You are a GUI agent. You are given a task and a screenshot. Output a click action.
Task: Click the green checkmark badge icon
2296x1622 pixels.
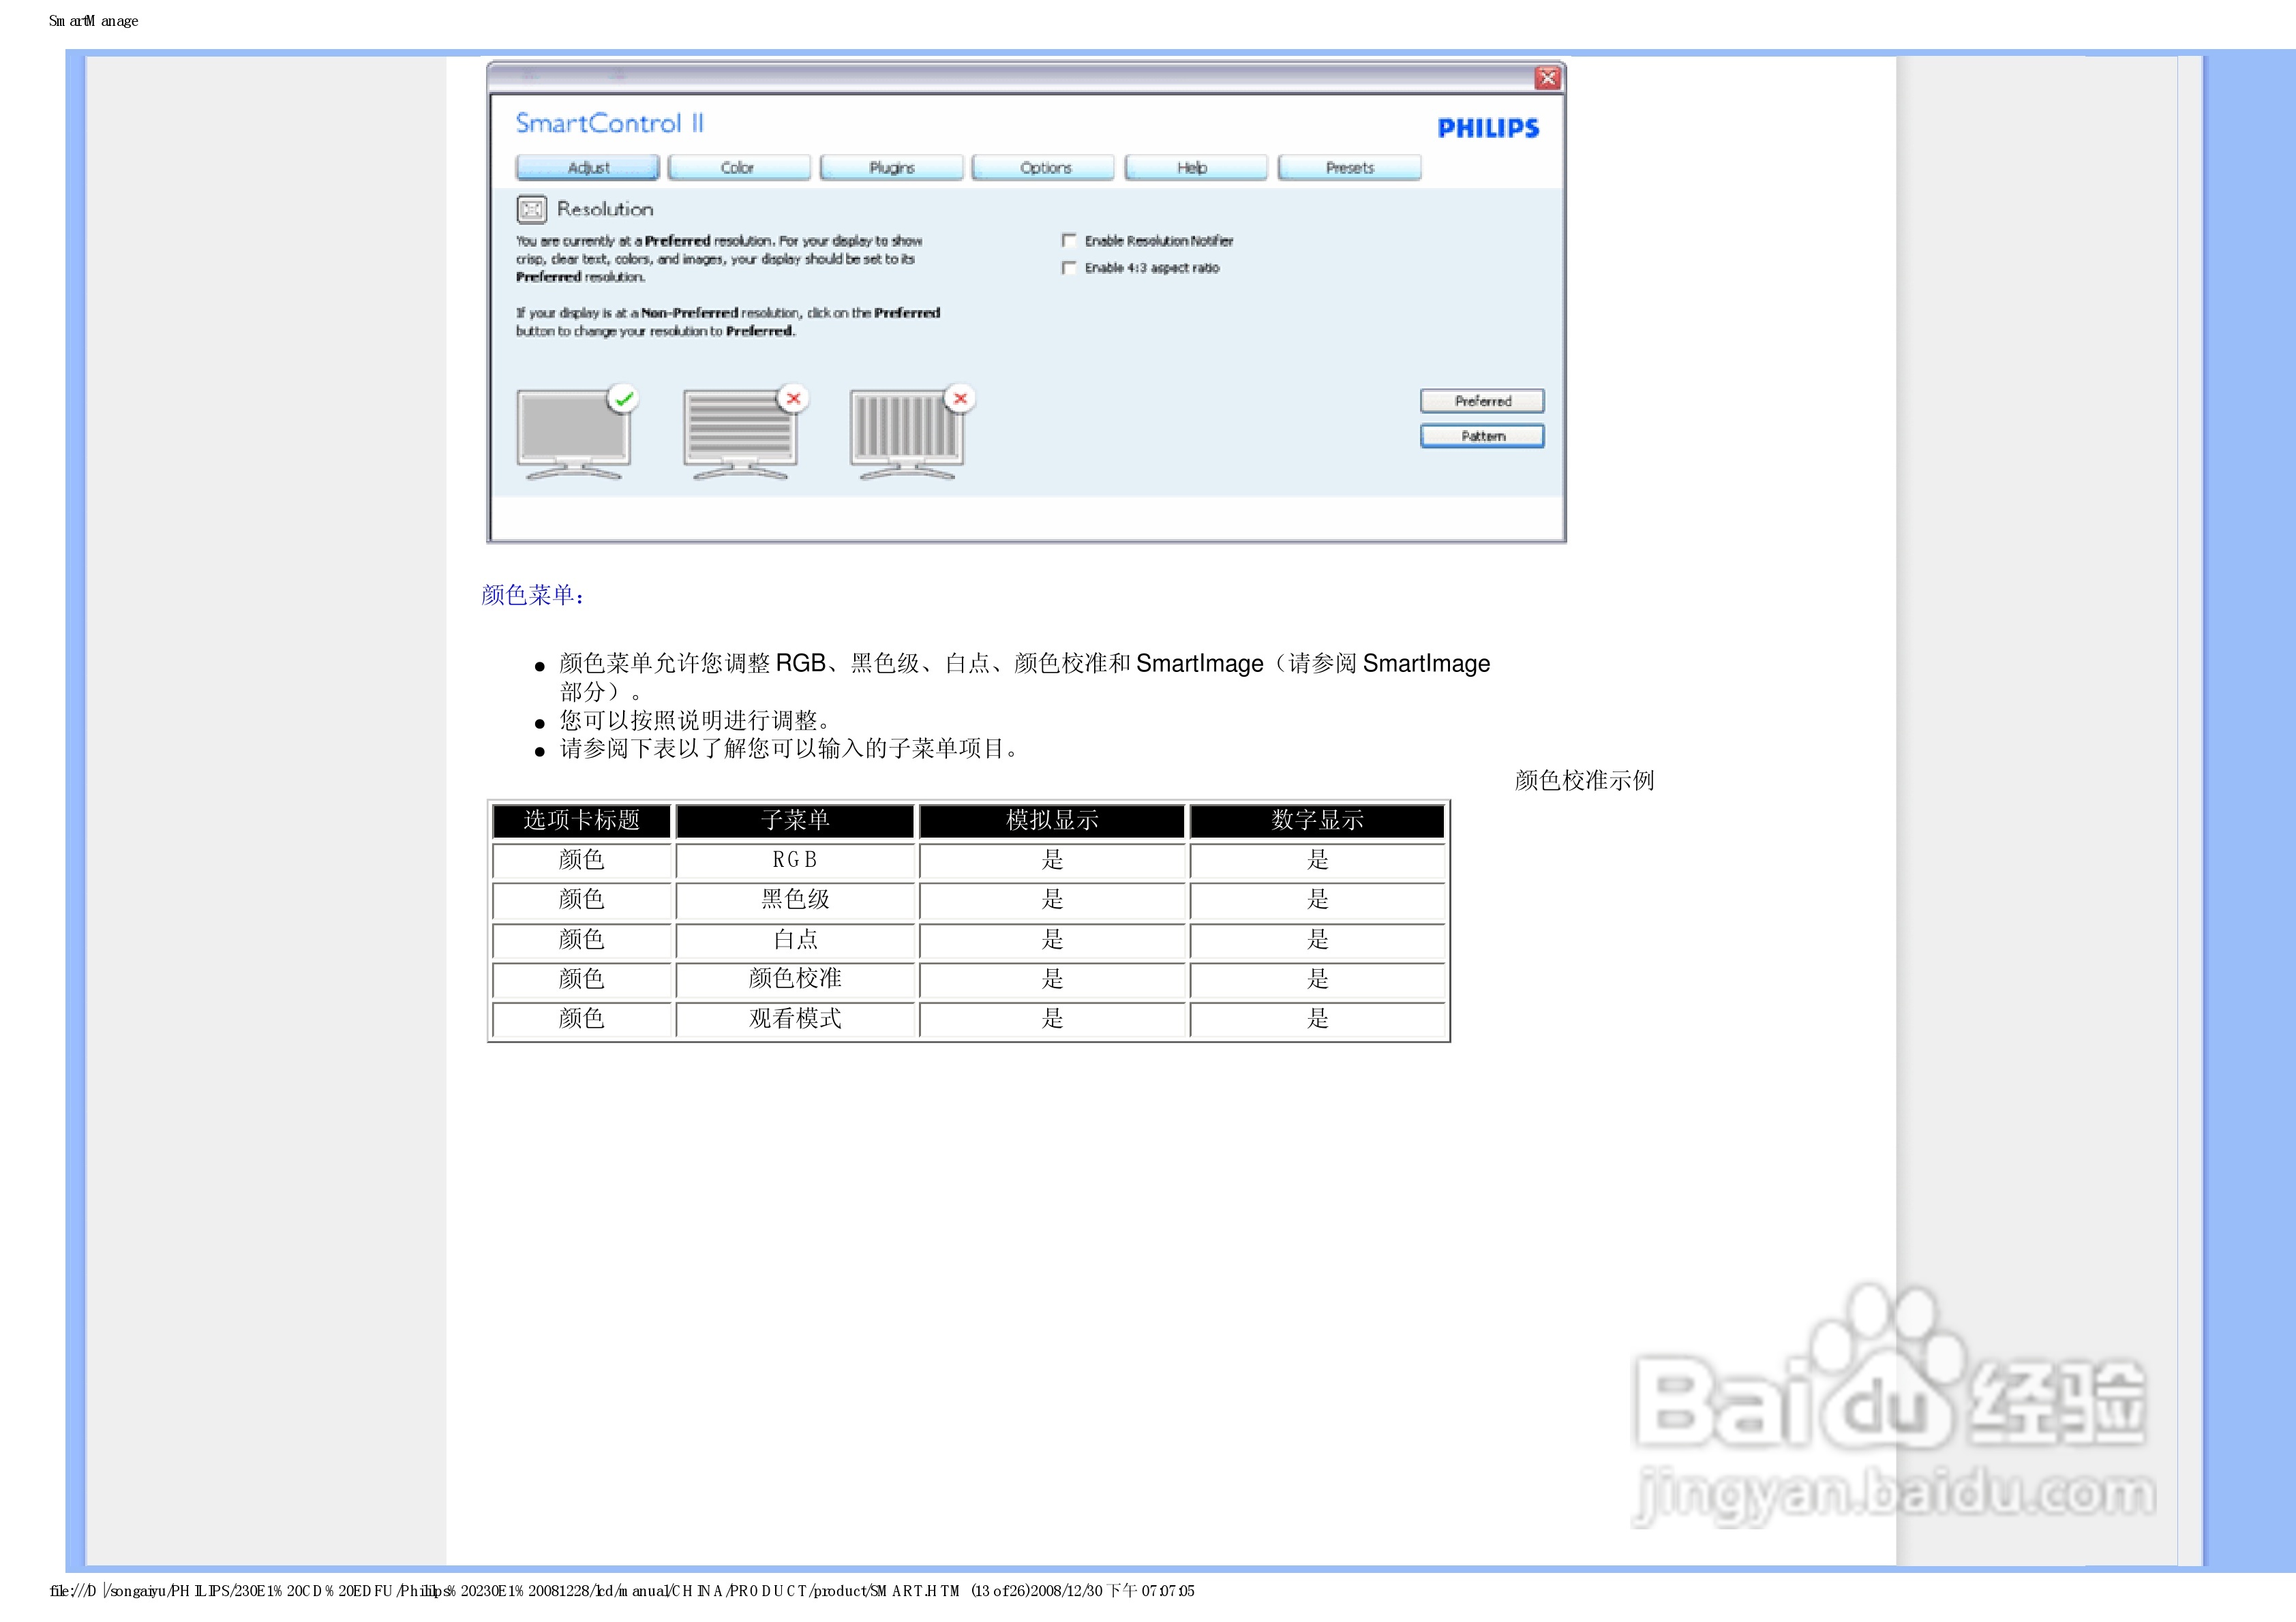(x=624, y=399)
